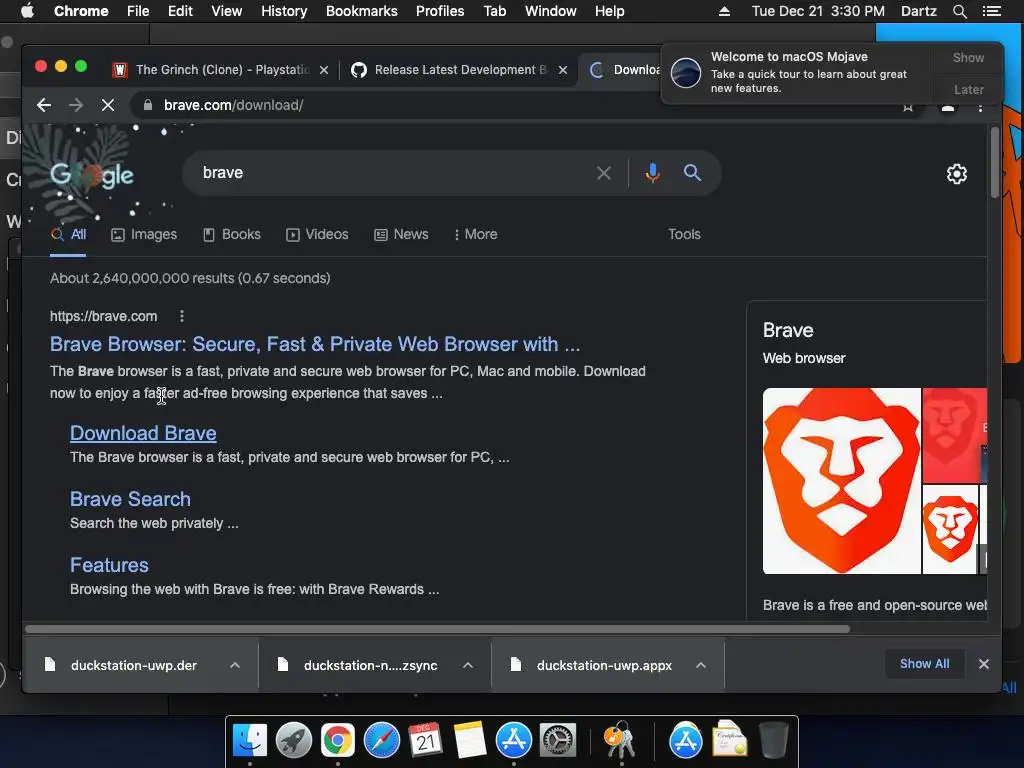Open Google quick settings gear
Image resolution: width=1024 pixels, height=768 pixels.
(x=957, y=174)
